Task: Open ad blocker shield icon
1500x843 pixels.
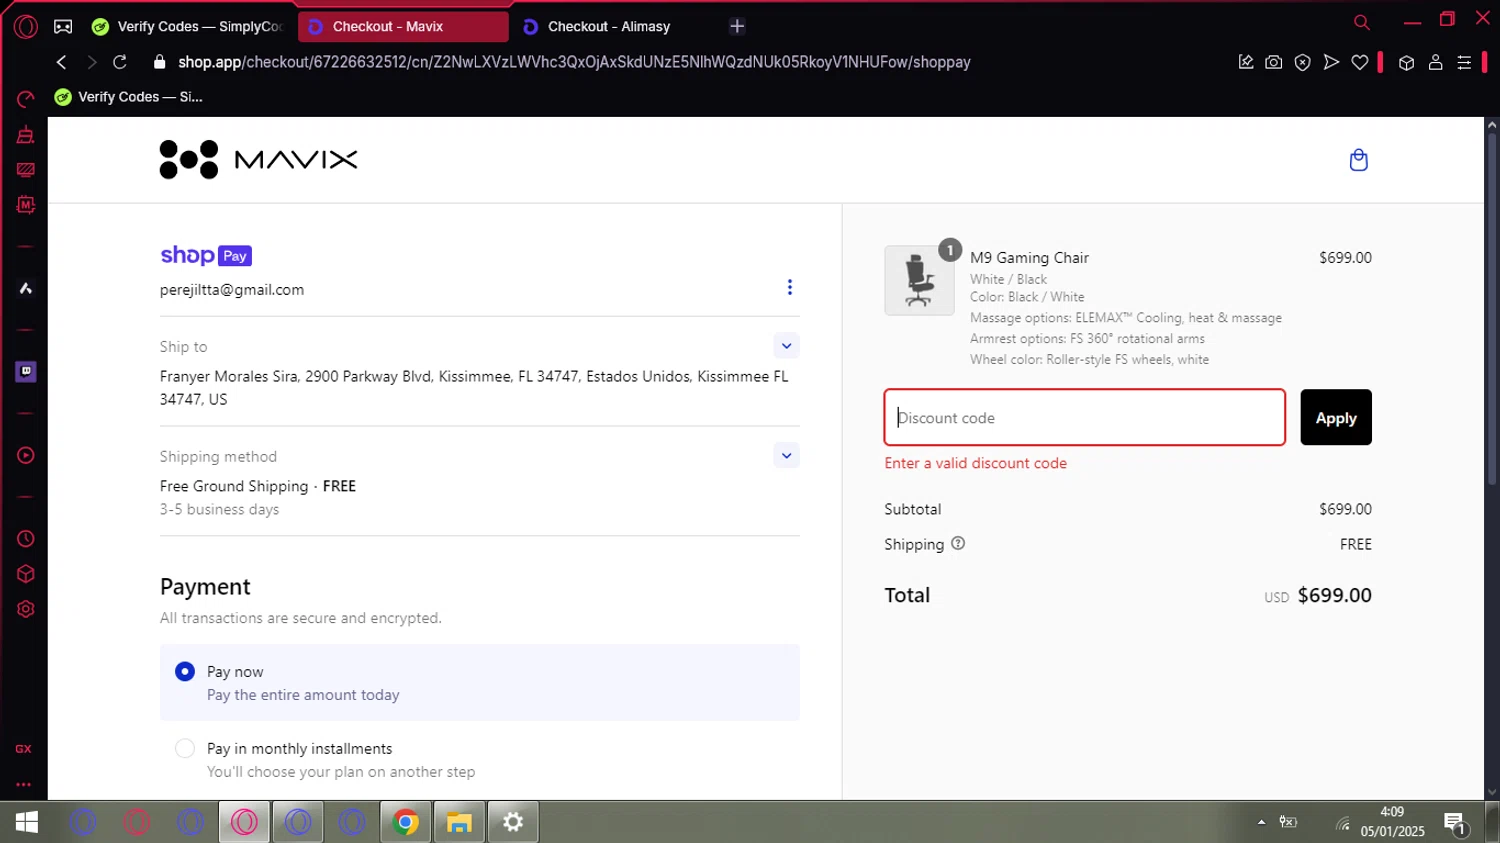Action: point(1302,62)
